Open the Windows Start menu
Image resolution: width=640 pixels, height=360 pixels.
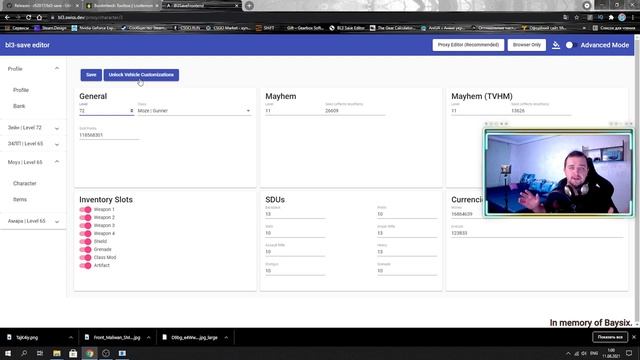click(x=8, y=353)
